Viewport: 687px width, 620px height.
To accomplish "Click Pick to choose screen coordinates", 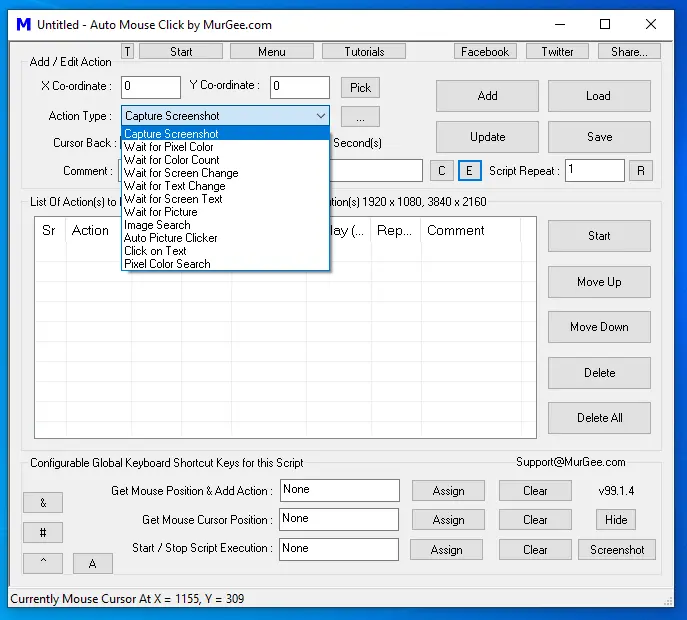I will point(360,88).
